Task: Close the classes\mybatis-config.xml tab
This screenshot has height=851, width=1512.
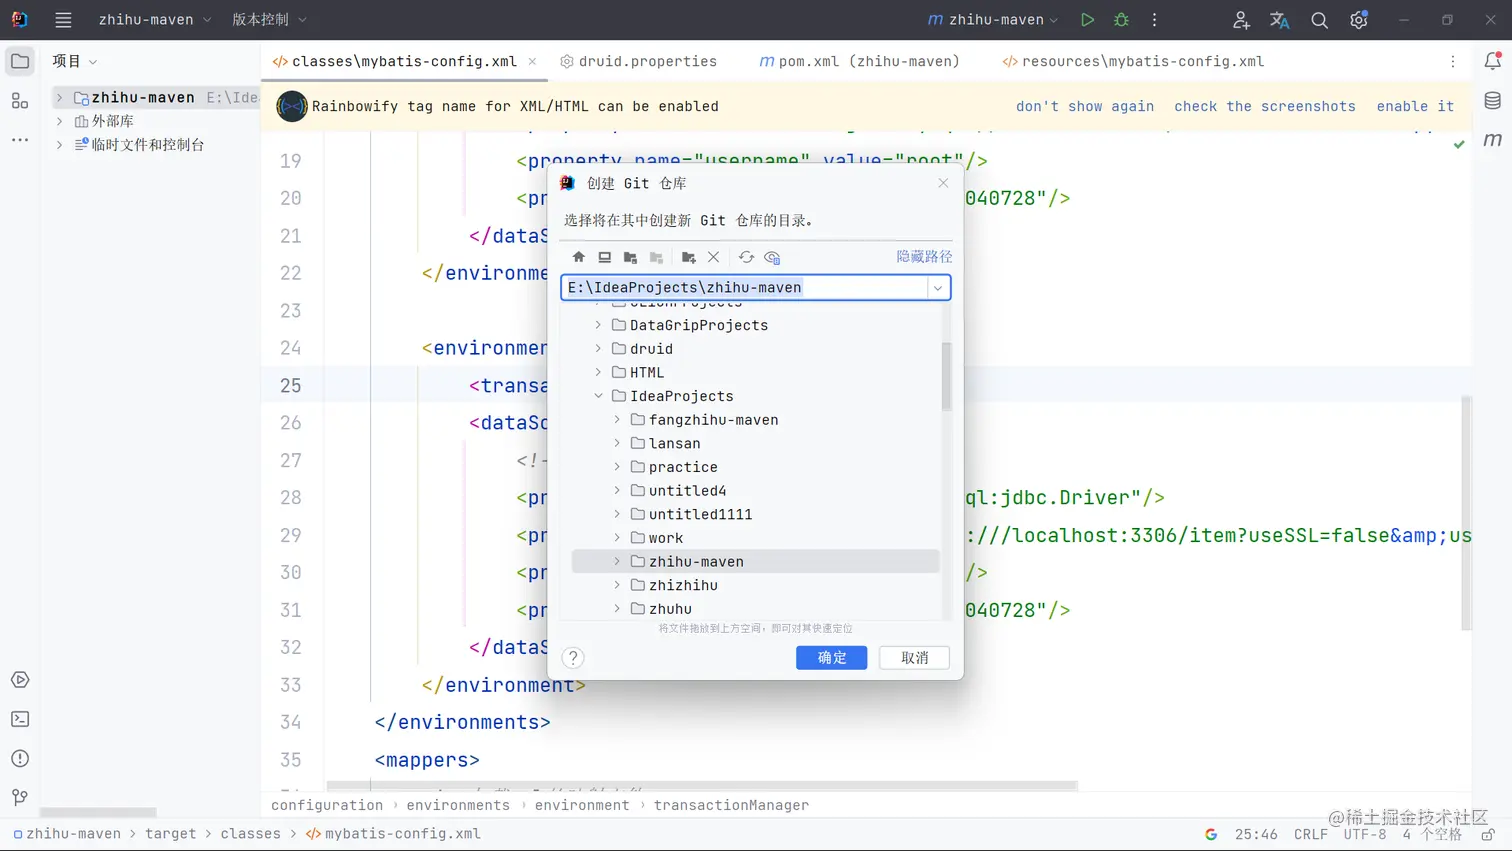Action: (532, 62)
